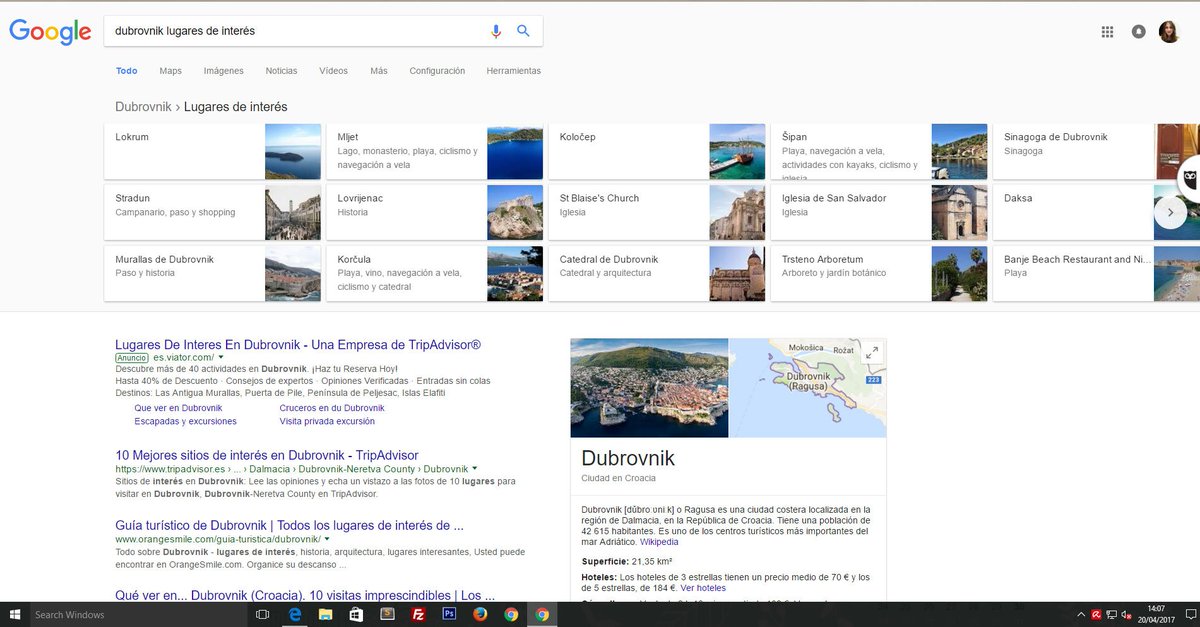Click 'Visita privada excursión' sitelink

point(327,422)
